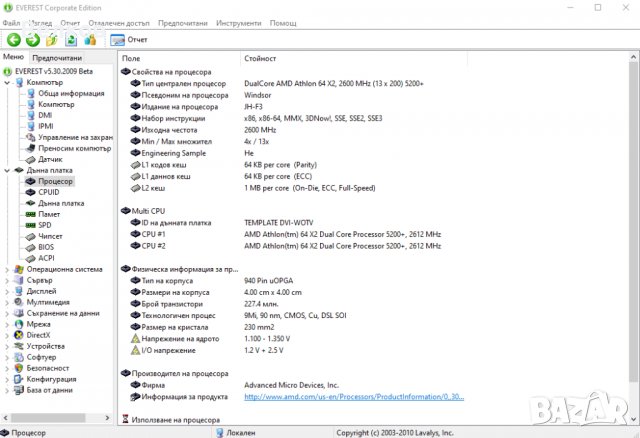Expand the Дисплей tree node

[6, 291]
